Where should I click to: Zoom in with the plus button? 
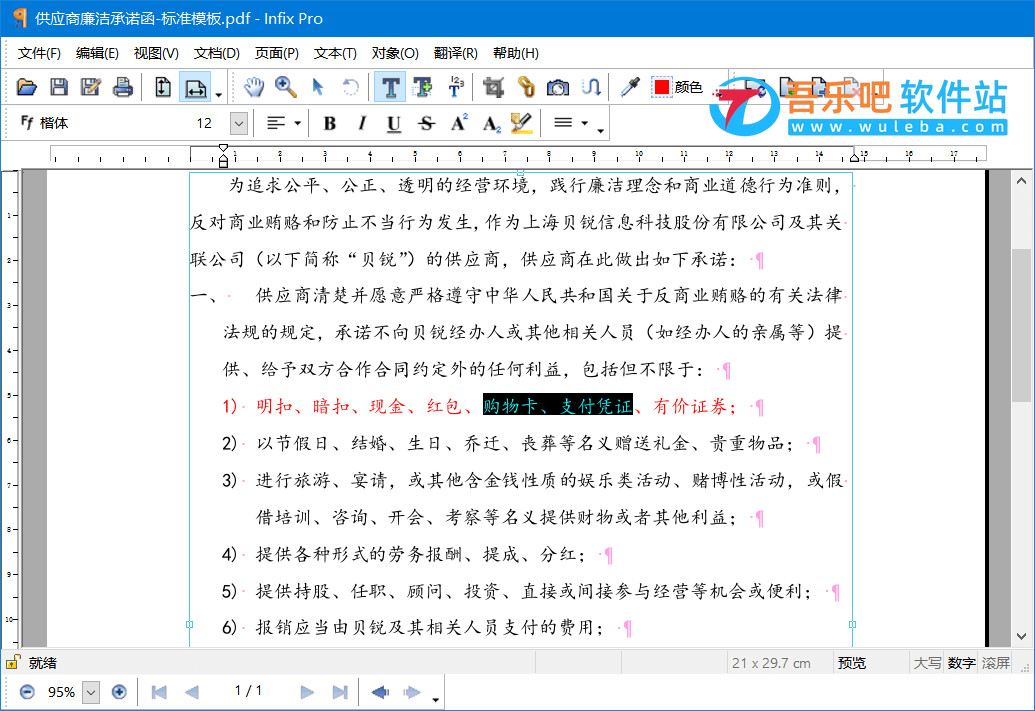point(119,692)
